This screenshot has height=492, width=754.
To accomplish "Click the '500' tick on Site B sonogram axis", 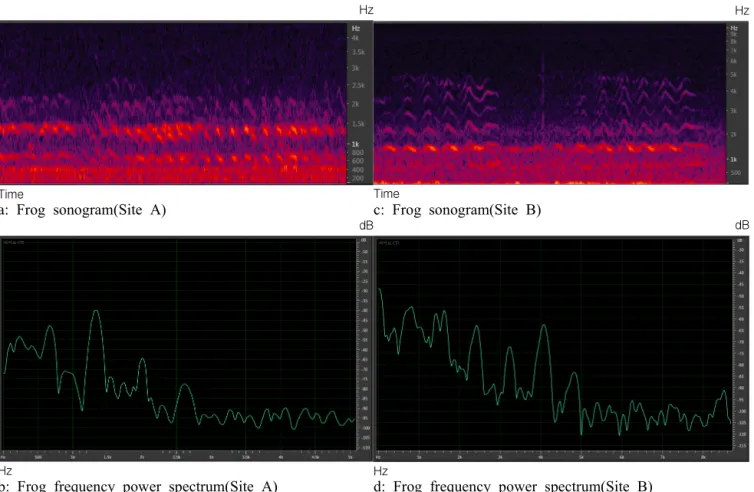I will click(x=736, y=172).
